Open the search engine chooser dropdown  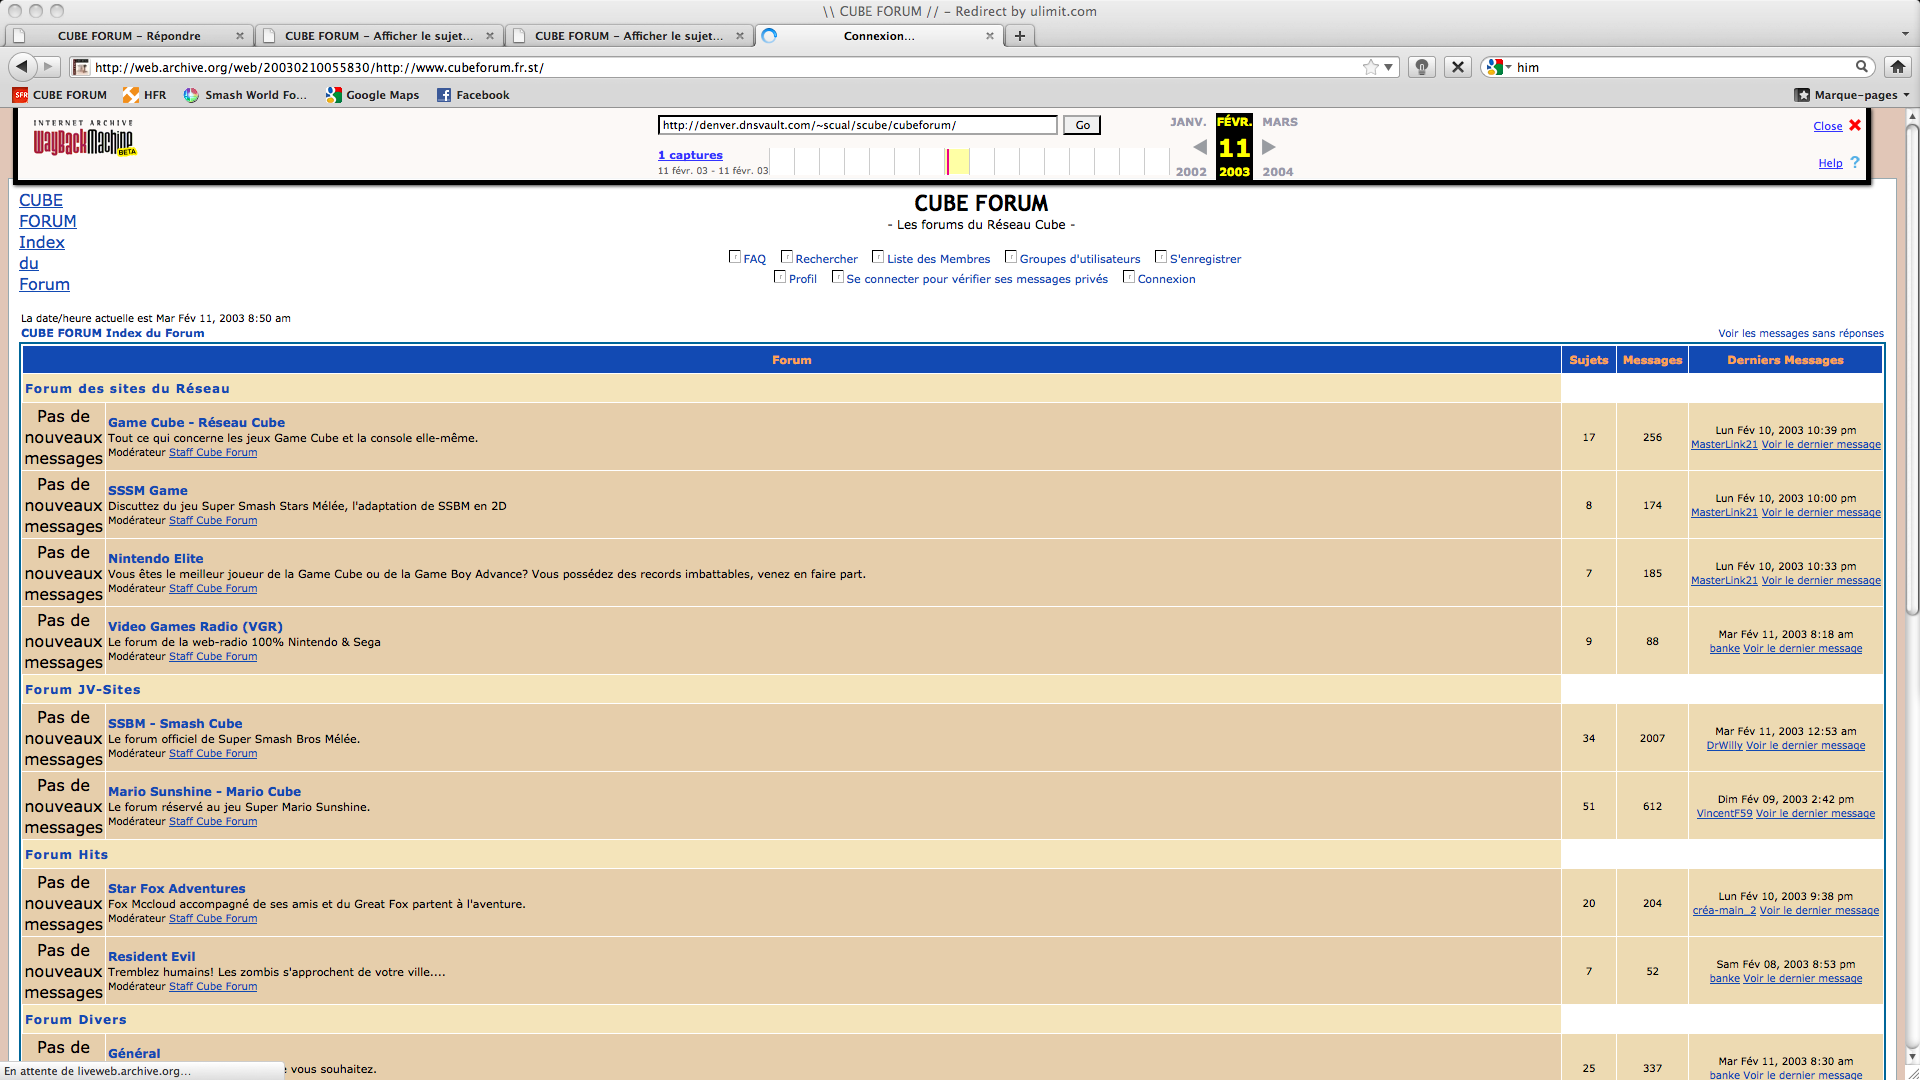coord(1509,67)
